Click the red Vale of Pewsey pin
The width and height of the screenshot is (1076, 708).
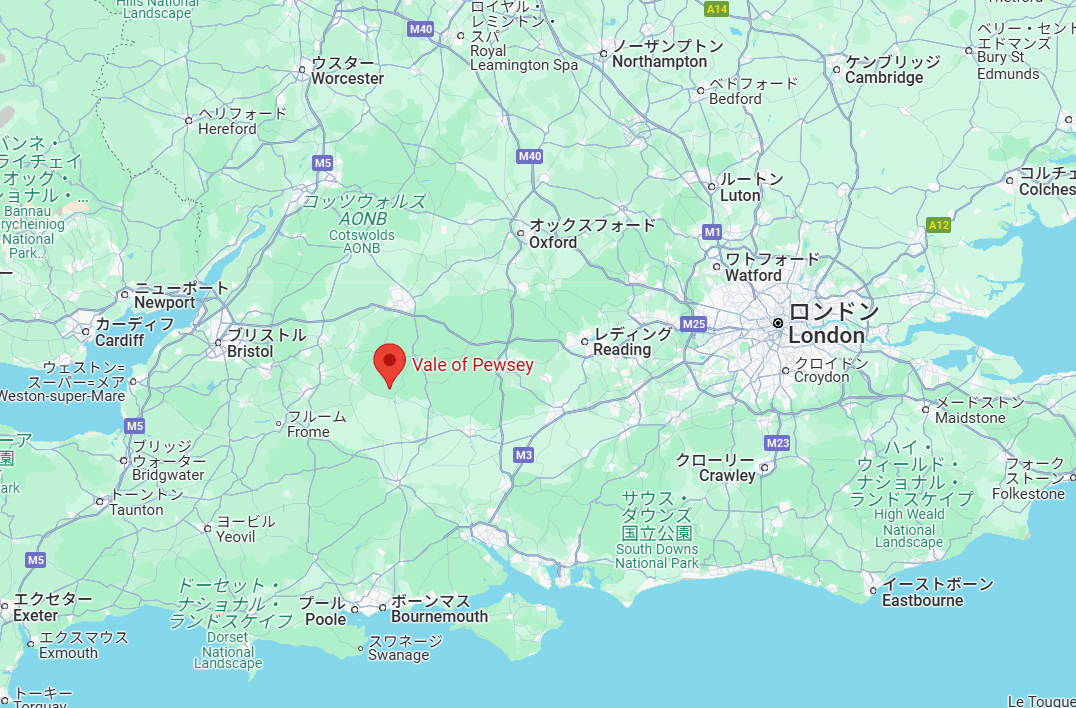[390, 366]
